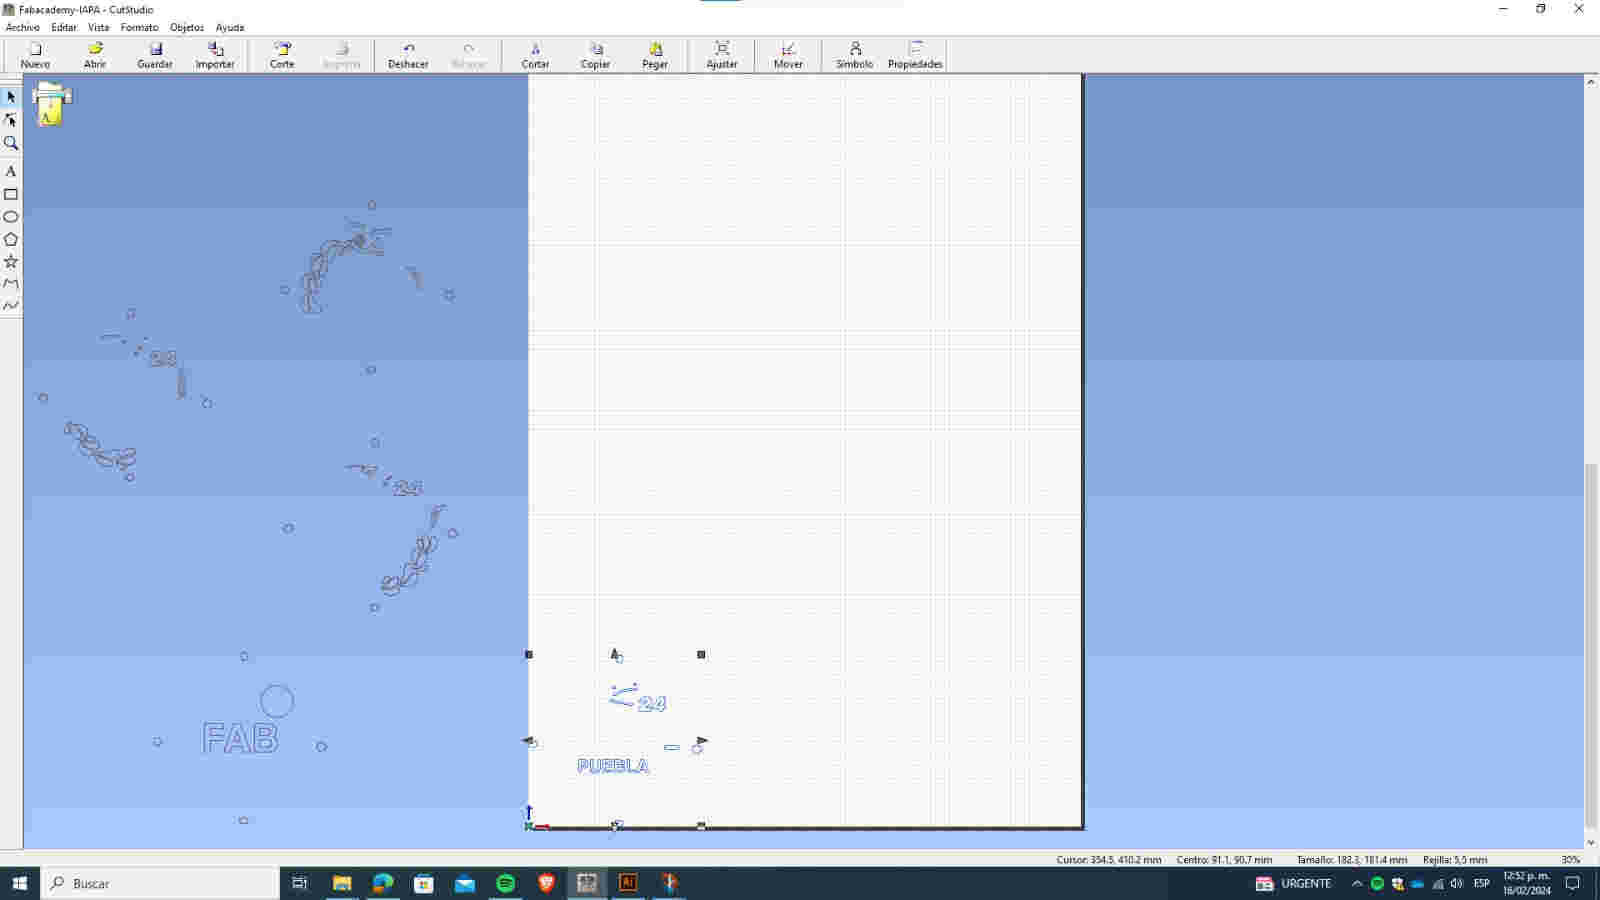Viewport: 1600px width, 900px height.
Task: Click the vertical scrollbar thumb
Action: [1591, 645]
